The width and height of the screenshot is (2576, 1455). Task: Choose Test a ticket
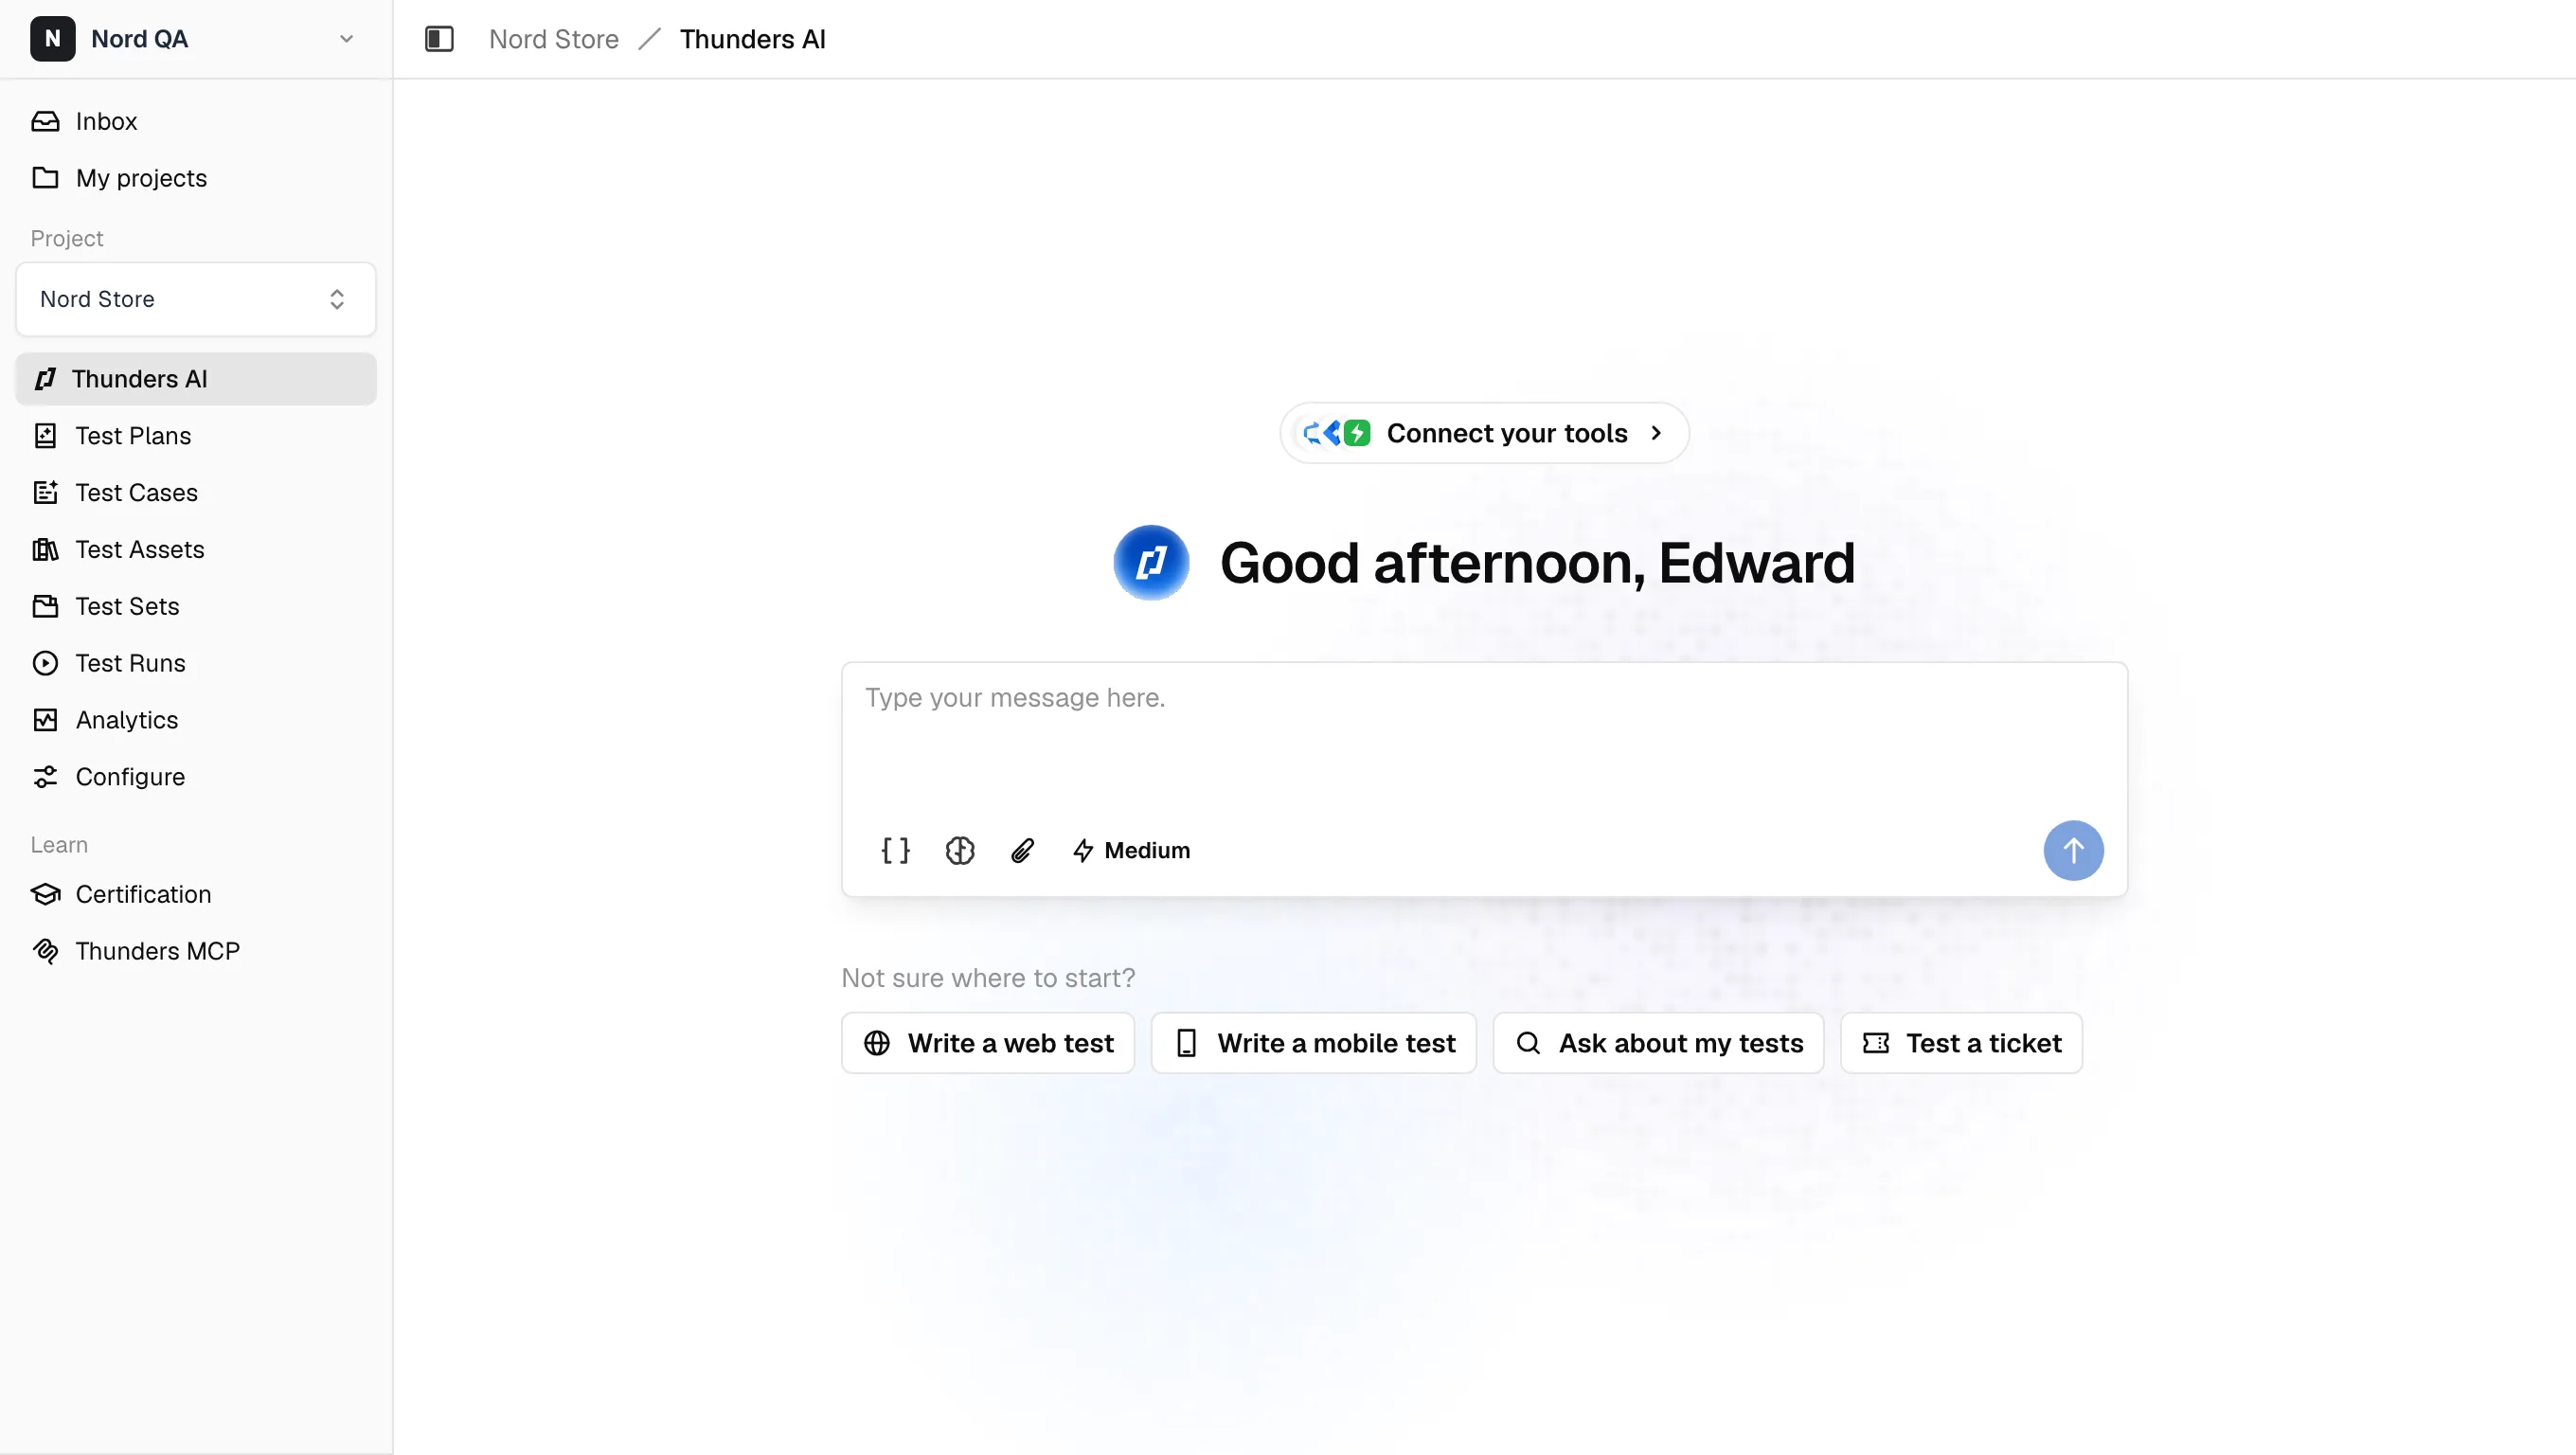click(1962, 1044)
